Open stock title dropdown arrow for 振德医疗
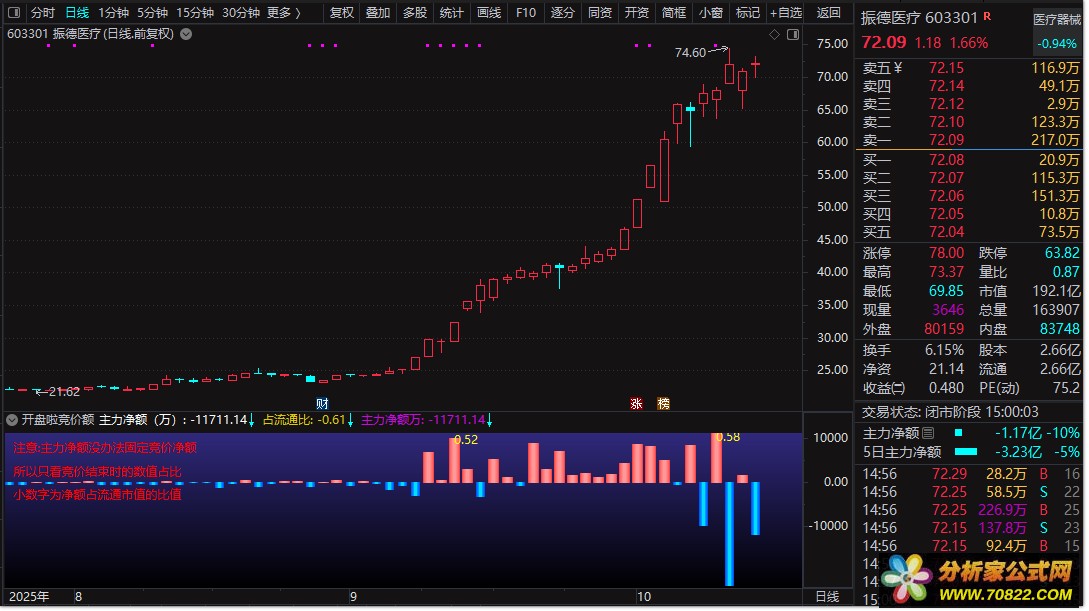 click(186, 34)
